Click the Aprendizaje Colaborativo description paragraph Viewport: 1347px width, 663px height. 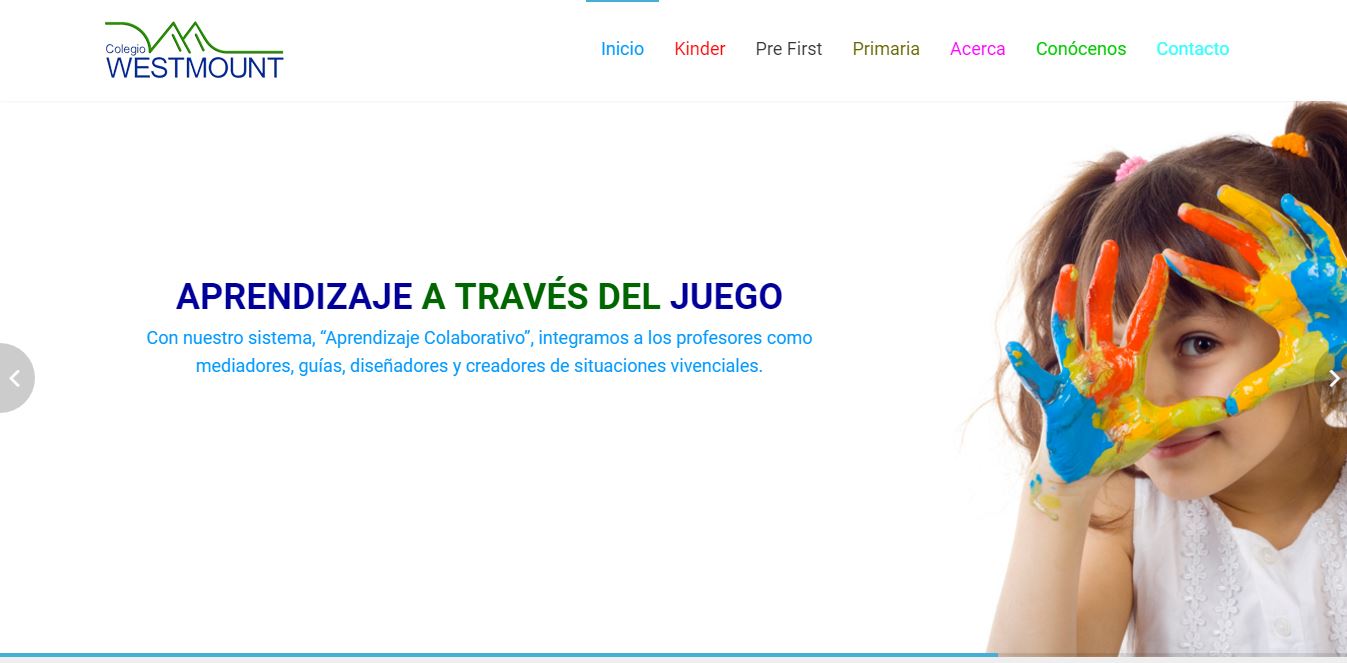tap(479, 352)
